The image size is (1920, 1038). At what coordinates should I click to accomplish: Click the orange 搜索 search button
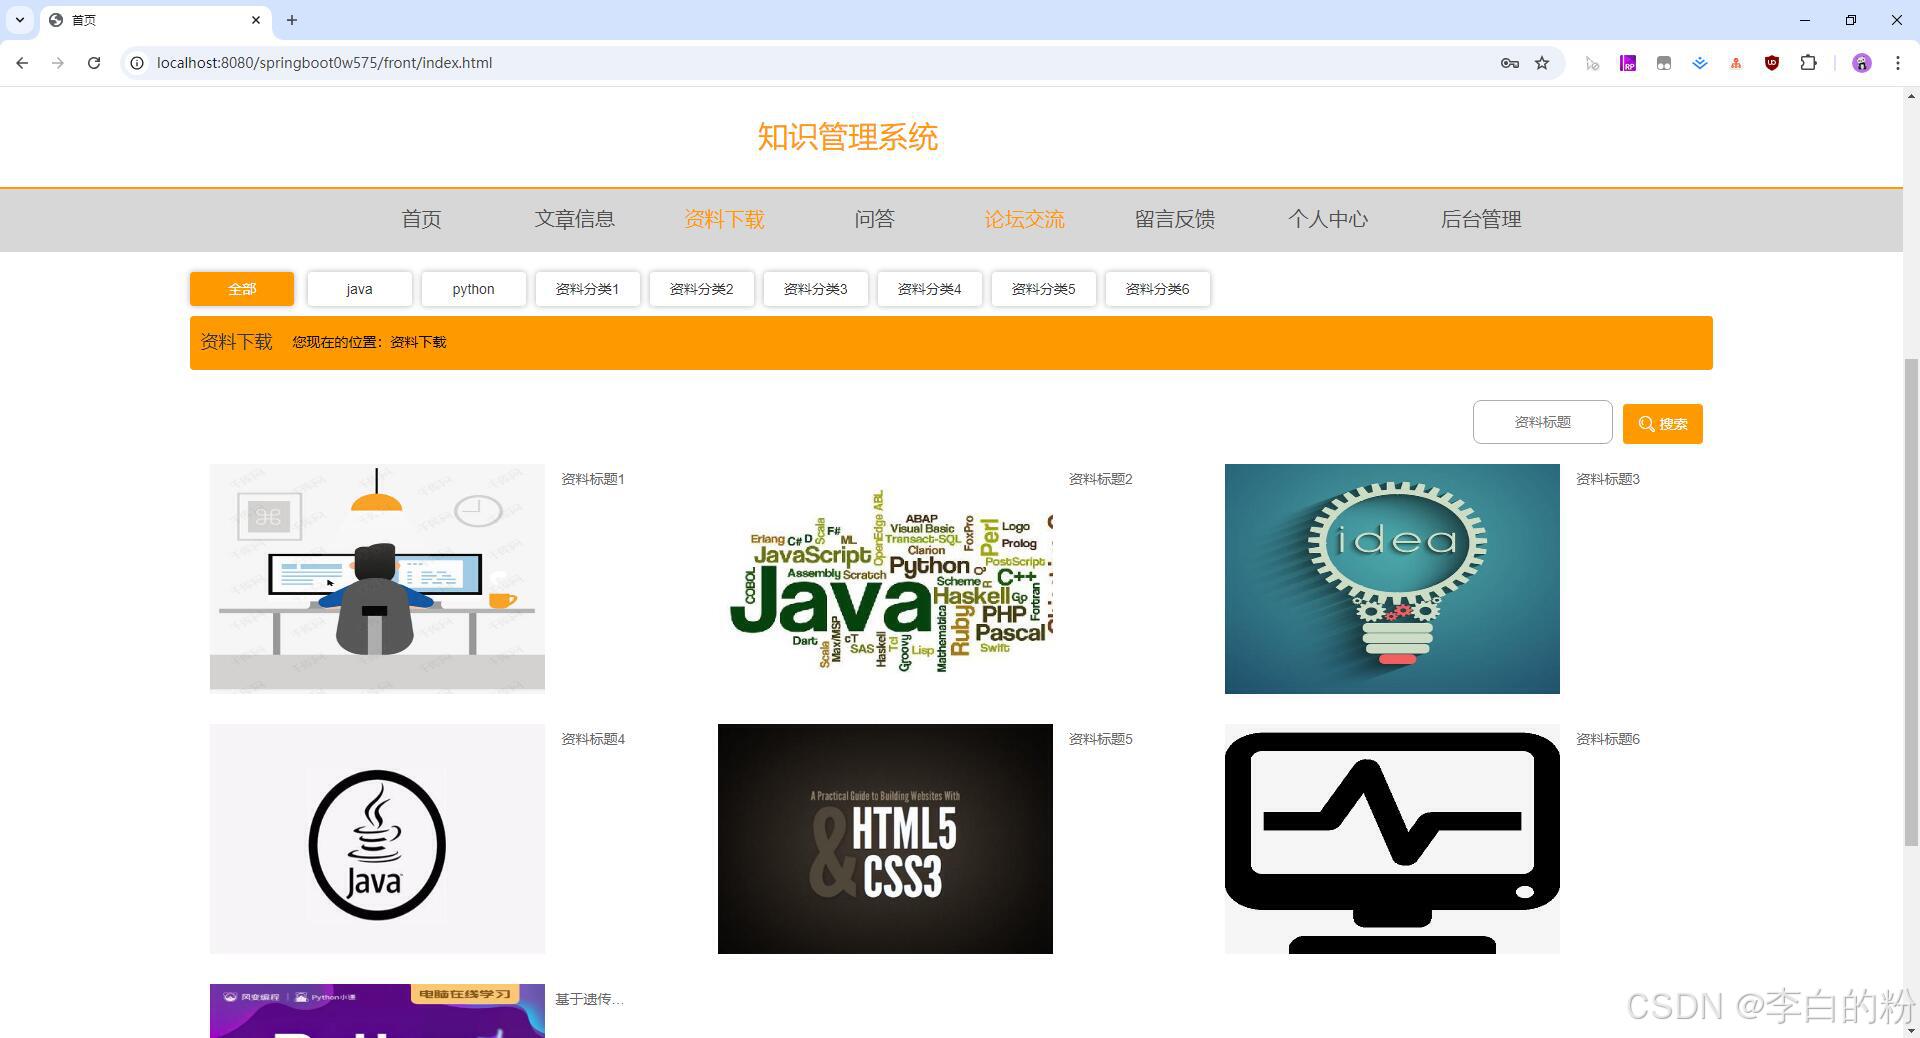pyautogui.click(x=1662, y=424)
